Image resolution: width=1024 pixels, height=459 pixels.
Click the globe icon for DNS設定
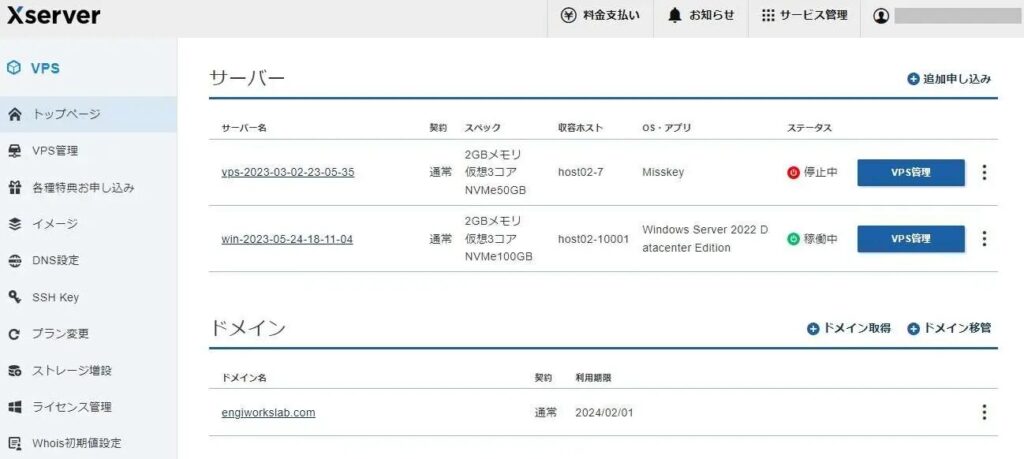pos(14,261)
